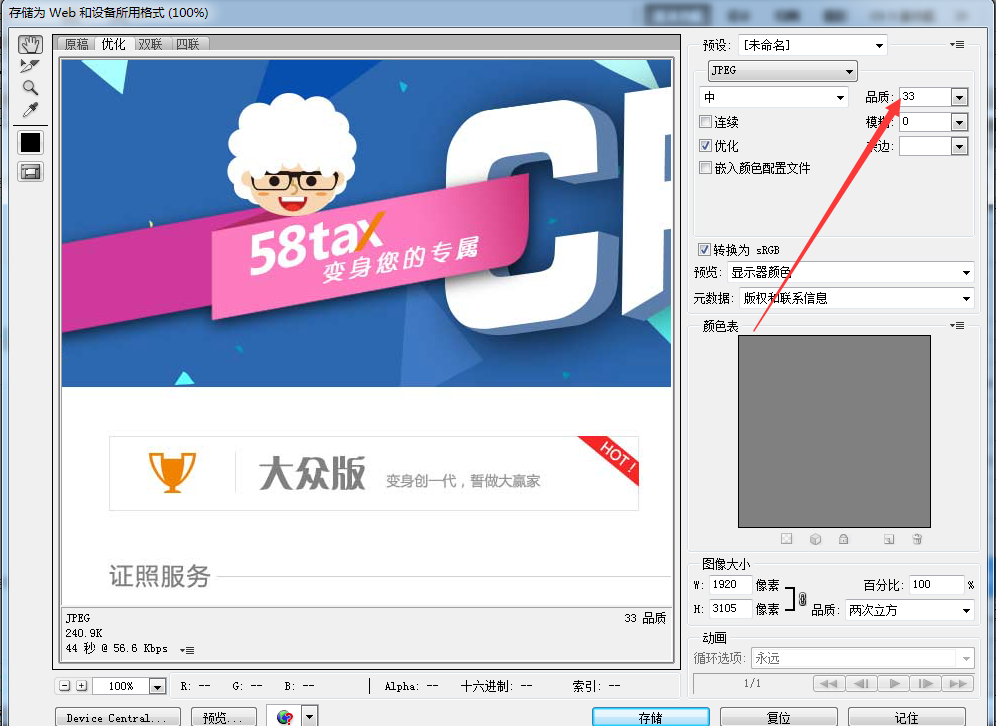
Task: Open the optimize panel flyout menu
Action: pyautogui.click(x=957, y=44)
